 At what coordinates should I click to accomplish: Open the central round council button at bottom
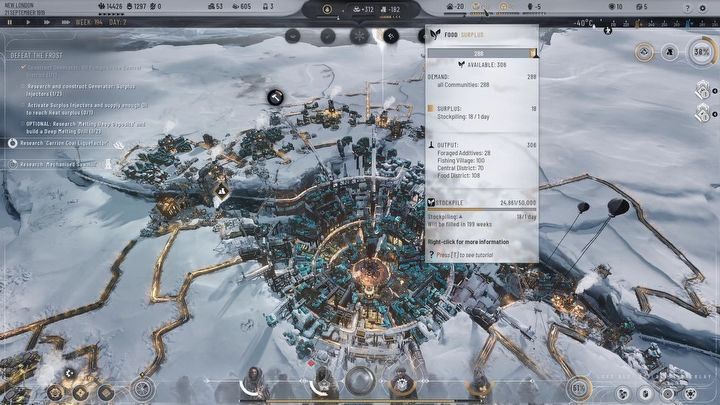(360, 381)
